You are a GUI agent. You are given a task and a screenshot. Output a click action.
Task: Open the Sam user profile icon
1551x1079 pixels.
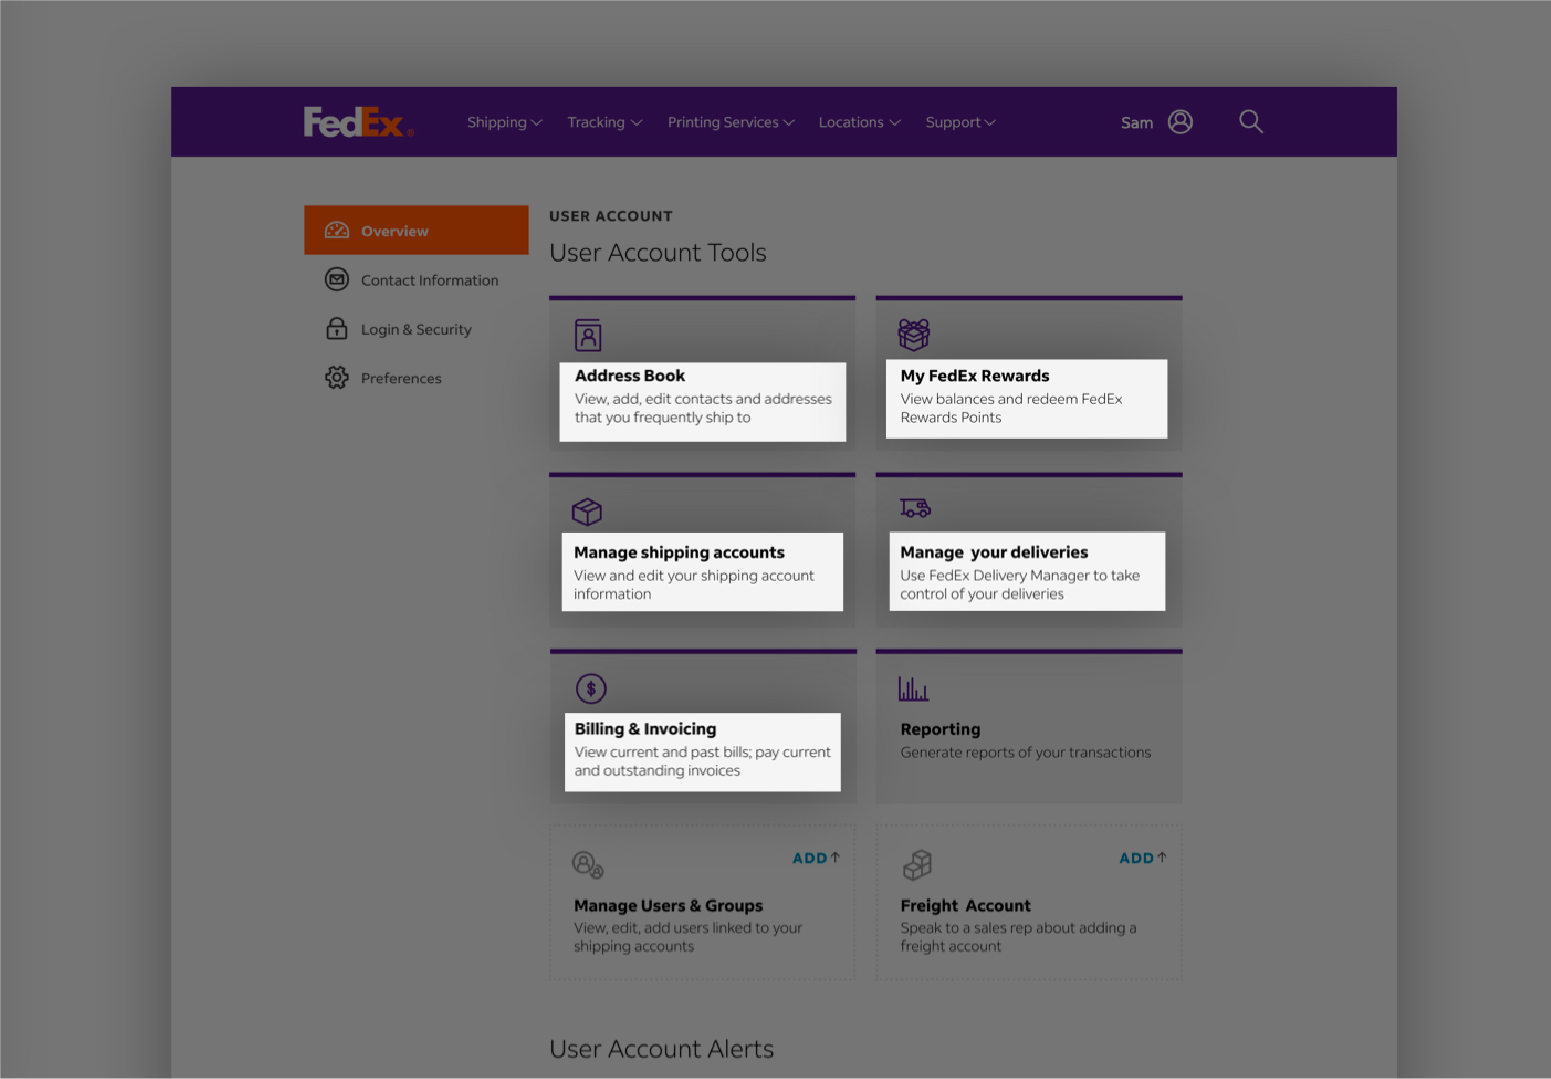[1180, 122]
